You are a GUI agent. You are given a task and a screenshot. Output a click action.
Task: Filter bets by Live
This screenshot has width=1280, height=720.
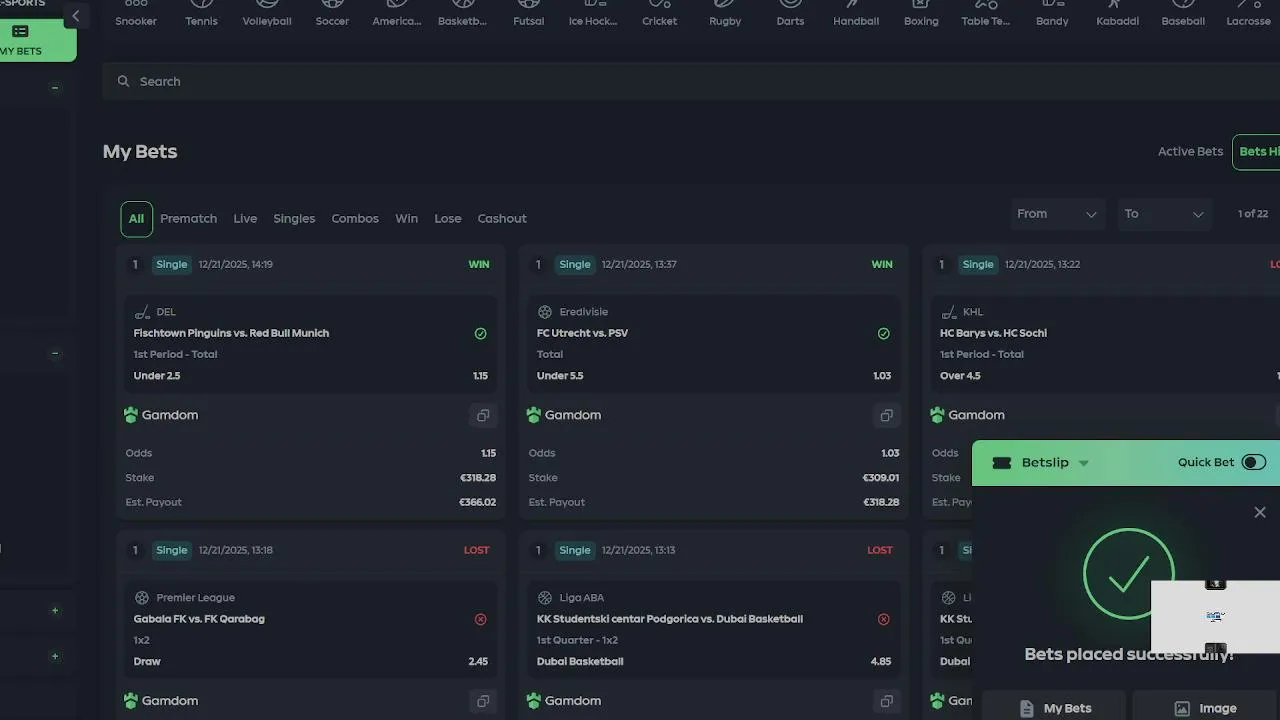(245, 219)
